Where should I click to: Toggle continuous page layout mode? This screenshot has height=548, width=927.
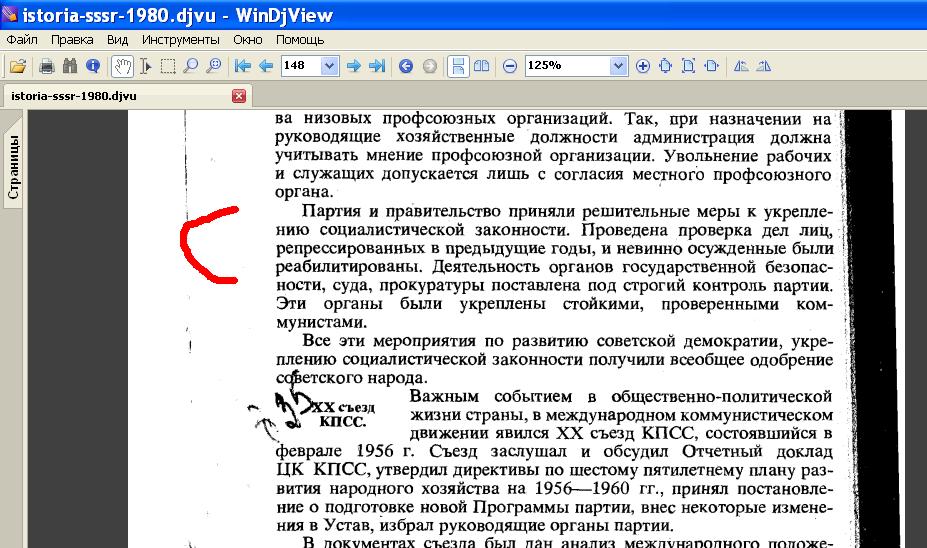click(x=458, y=66)
